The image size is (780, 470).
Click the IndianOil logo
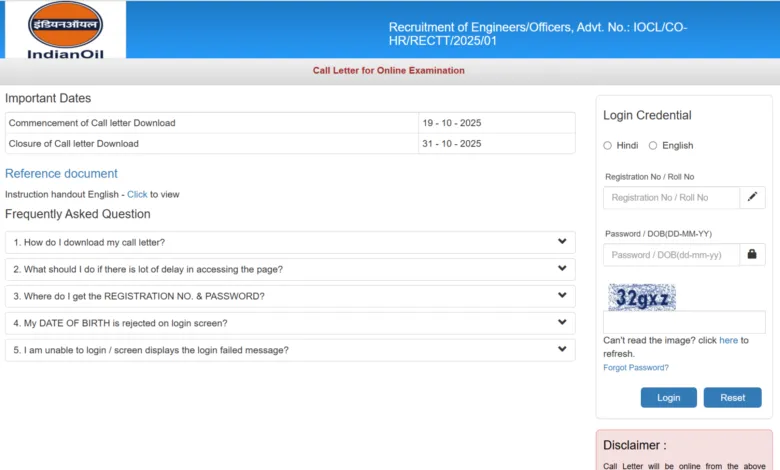[65, 29]
